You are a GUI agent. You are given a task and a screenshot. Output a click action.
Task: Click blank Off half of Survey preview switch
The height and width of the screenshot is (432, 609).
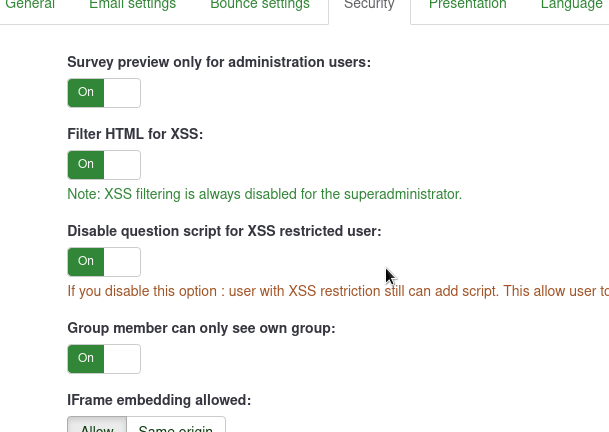click(x=122, y=93)
